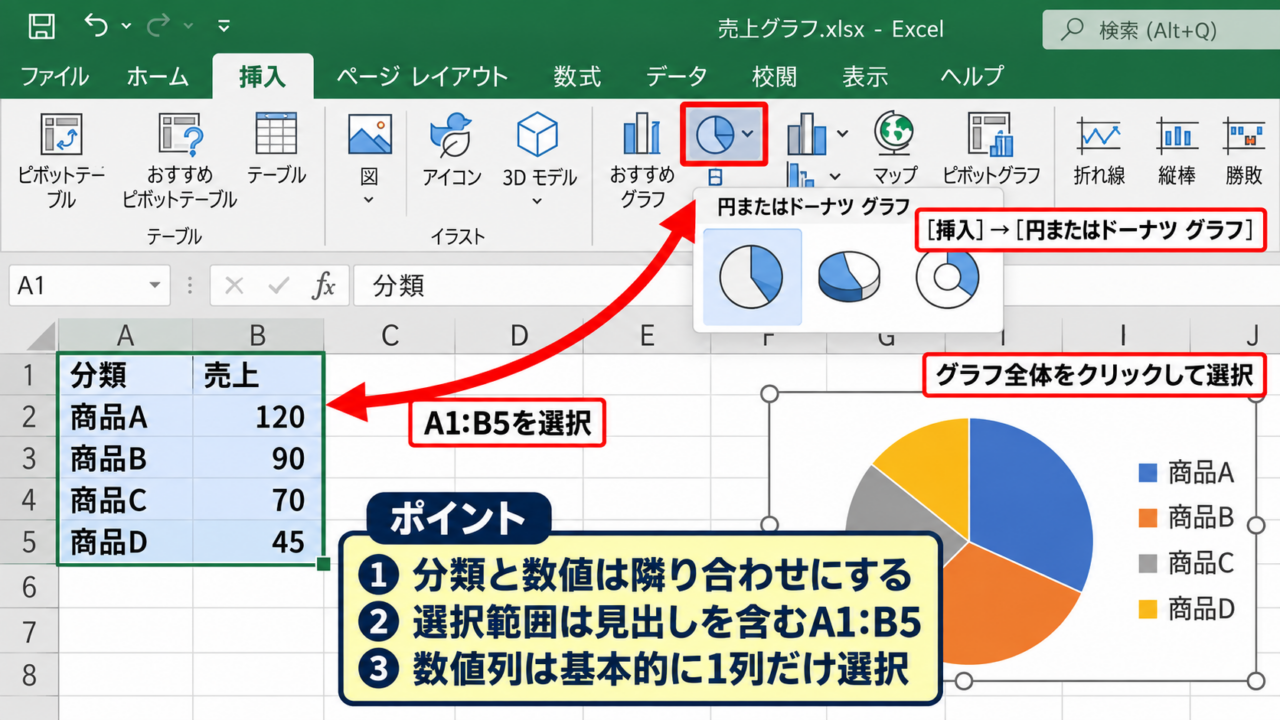This screenshot has height=720, width=1280.
Task: Insert a ピボットテーブル from the ribbon
Action: coord(61,160)
